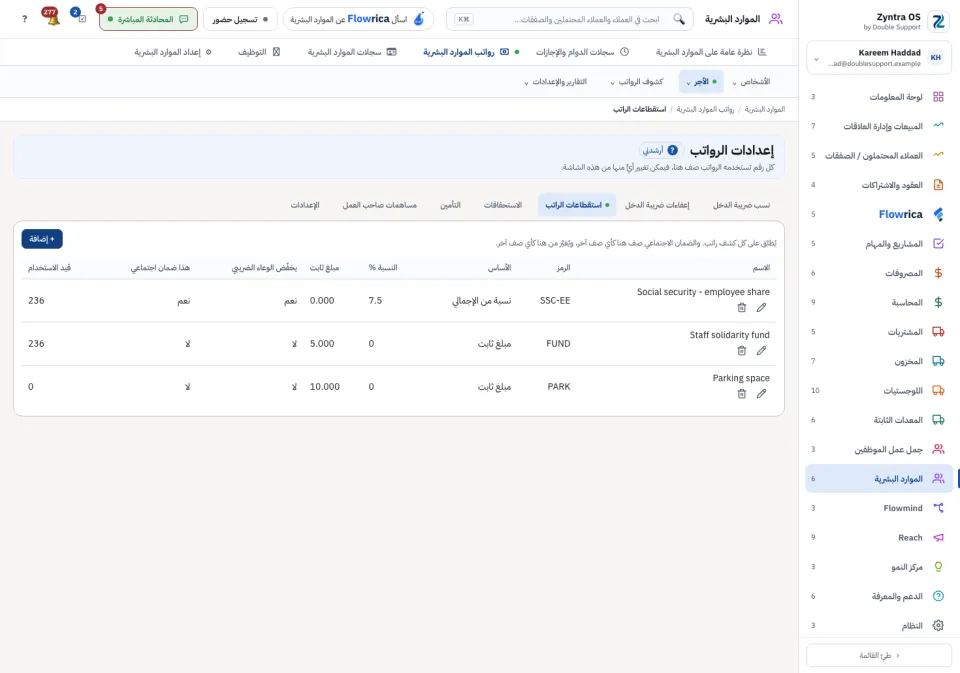Delete the Parking space row
Viewport: 960px width, 673px height.
(741, 394)
